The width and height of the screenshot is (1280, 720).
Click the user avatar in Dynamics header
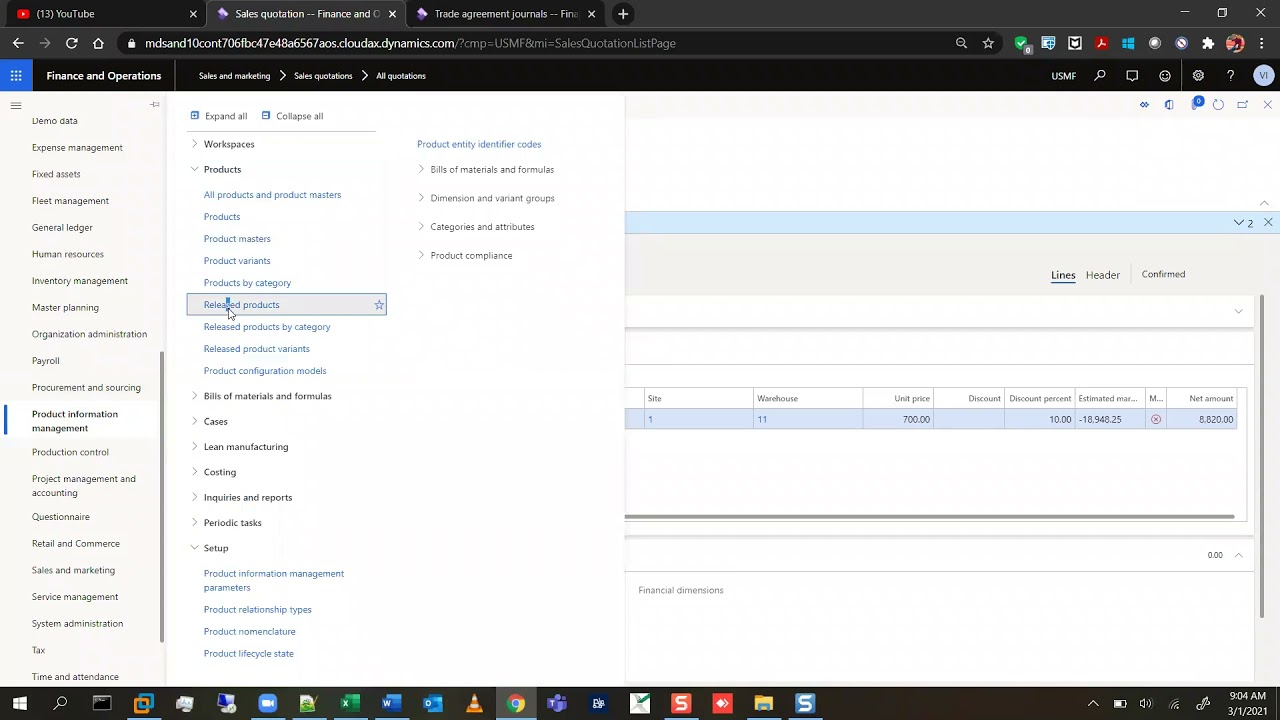click(x=1264, y=76)
